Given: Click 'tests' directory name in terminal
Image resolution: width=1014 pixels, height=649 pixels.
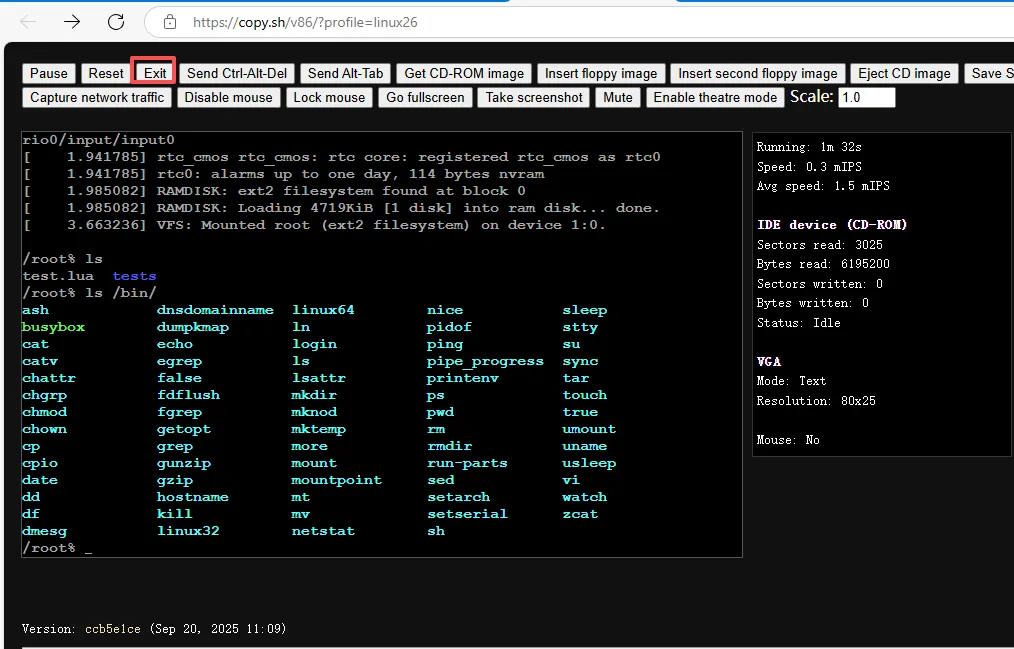Looking at the screenshot, I should (x=135, y=276).
